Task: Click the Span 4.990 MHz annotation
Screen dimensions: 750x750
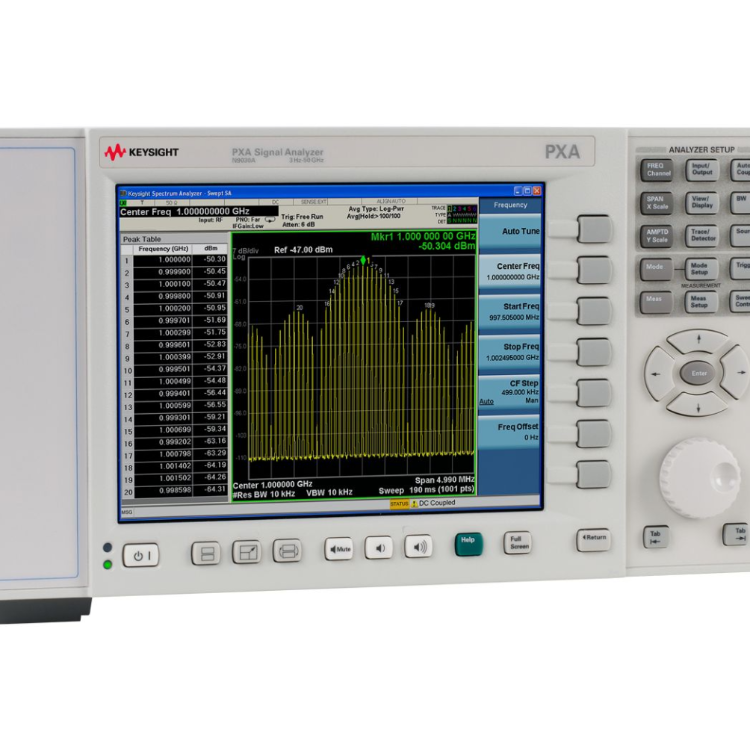Action: point(444,480)
